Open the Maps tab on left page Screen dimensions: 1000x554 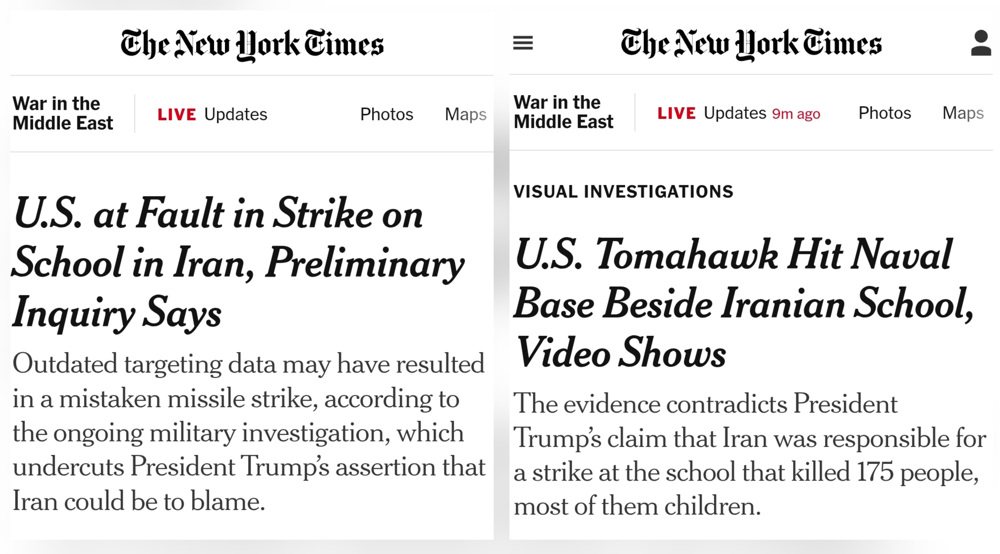[465, 114]
